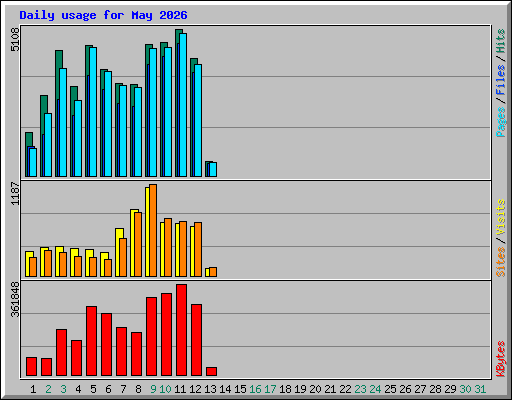
Task: Click the red KBytes bar for day 5
Action: (91, 341)
